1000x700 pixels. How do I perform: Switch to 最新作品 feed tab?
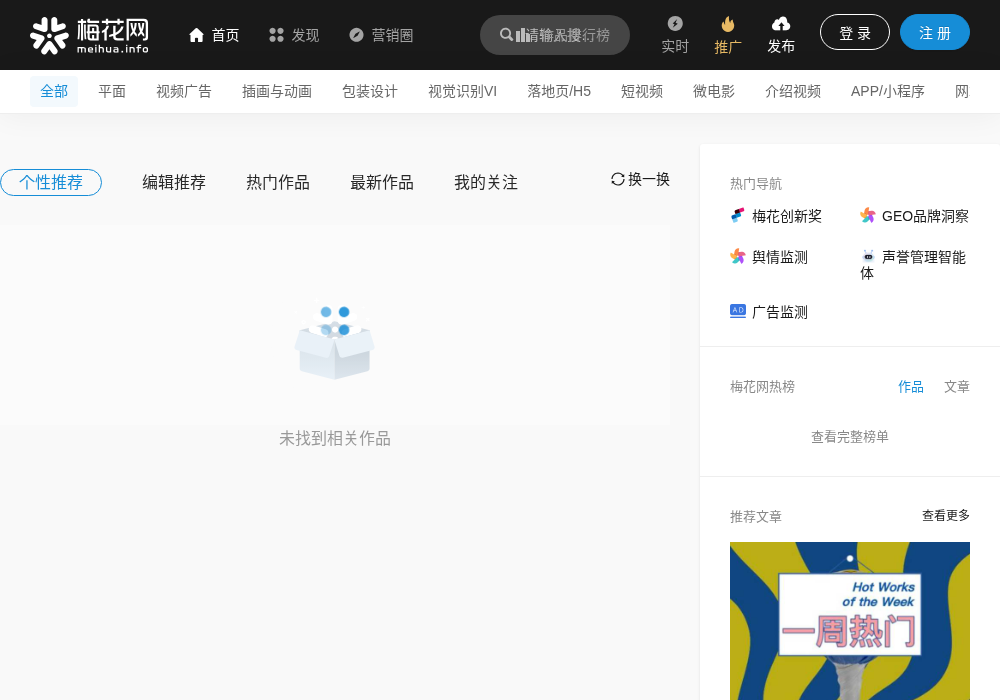click(x=382, y=182)
